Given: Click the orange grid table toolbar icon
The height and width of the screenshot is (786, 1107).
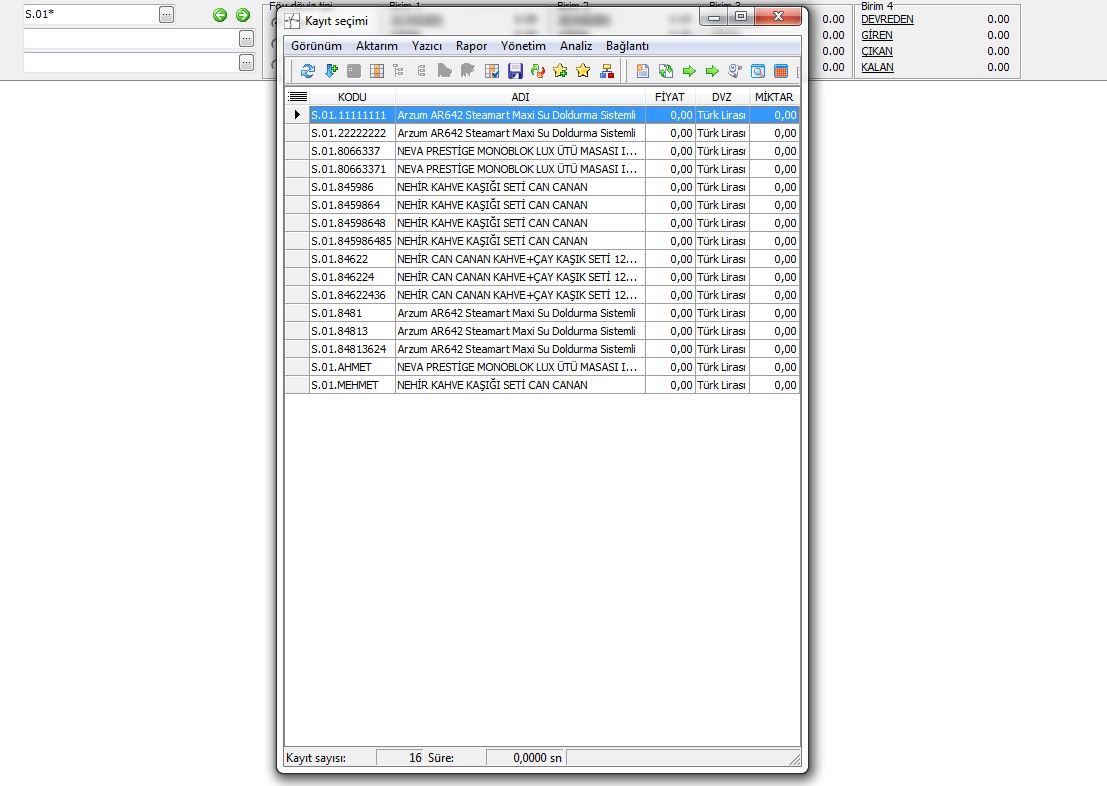Looking at the screenshot, I should pos(377,71).
